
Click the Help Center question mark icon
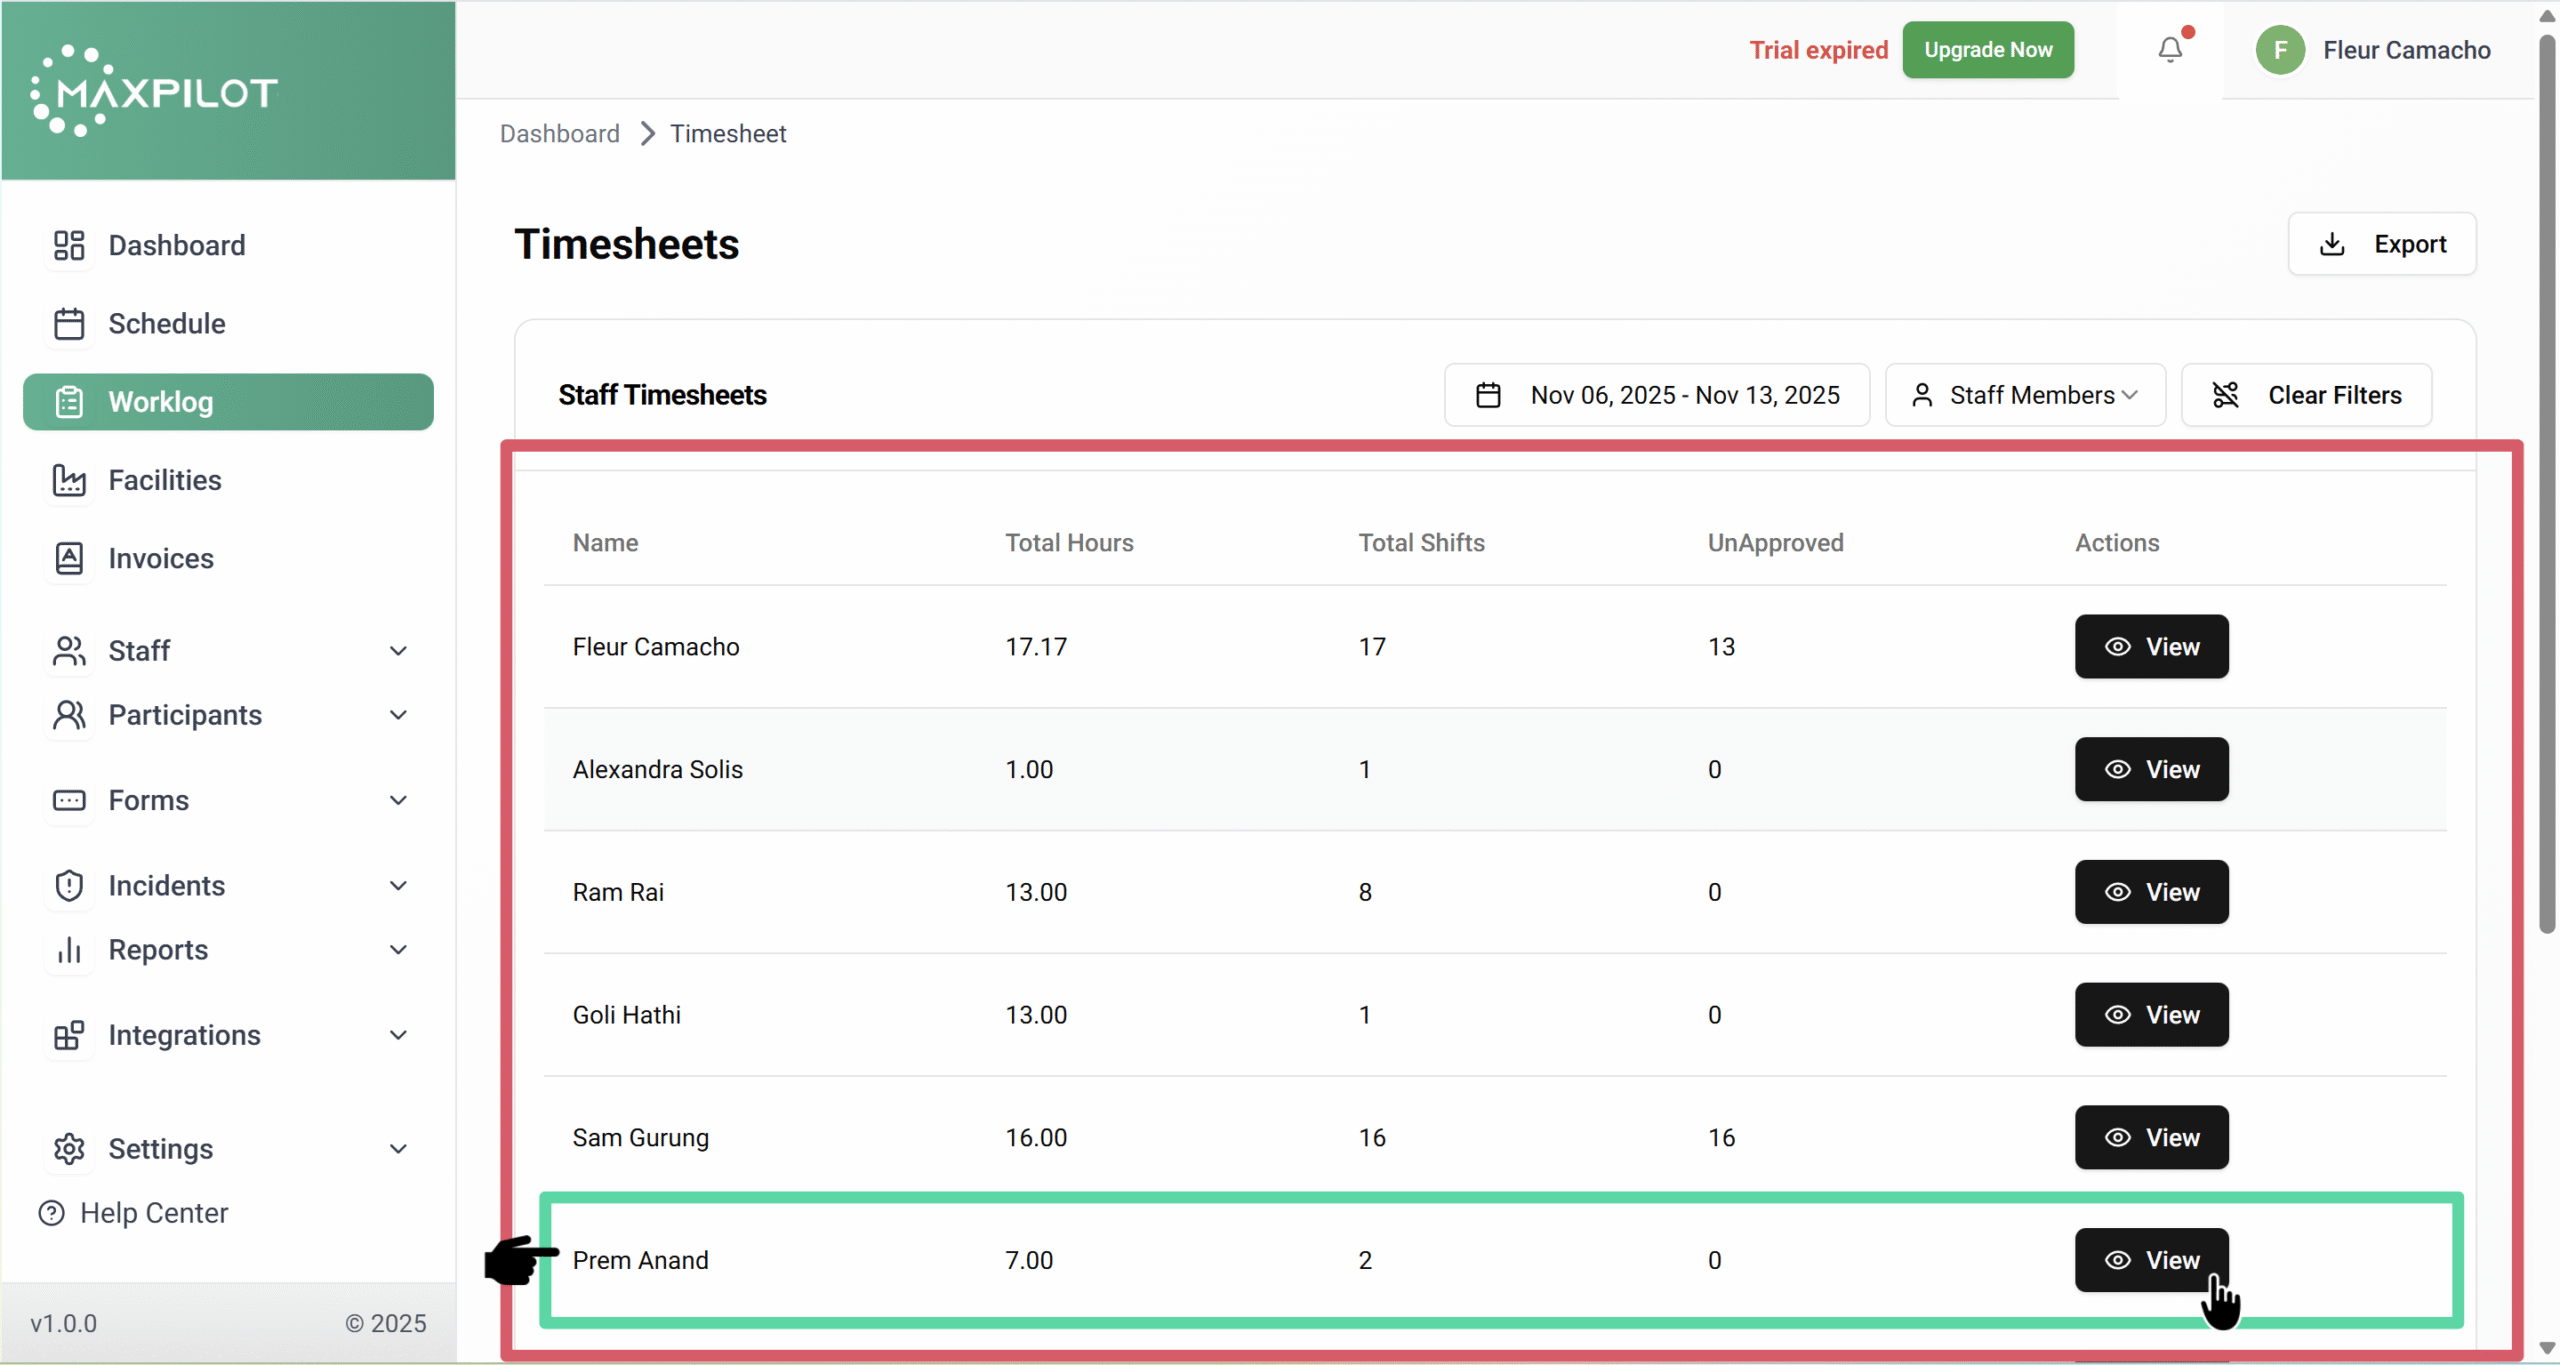(51, 1213)
